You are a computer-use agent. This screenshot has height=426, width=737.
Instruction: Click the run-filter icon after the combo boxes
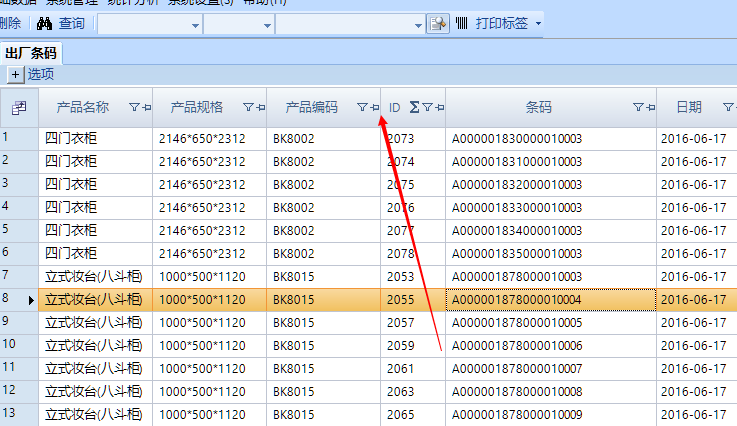437,23
